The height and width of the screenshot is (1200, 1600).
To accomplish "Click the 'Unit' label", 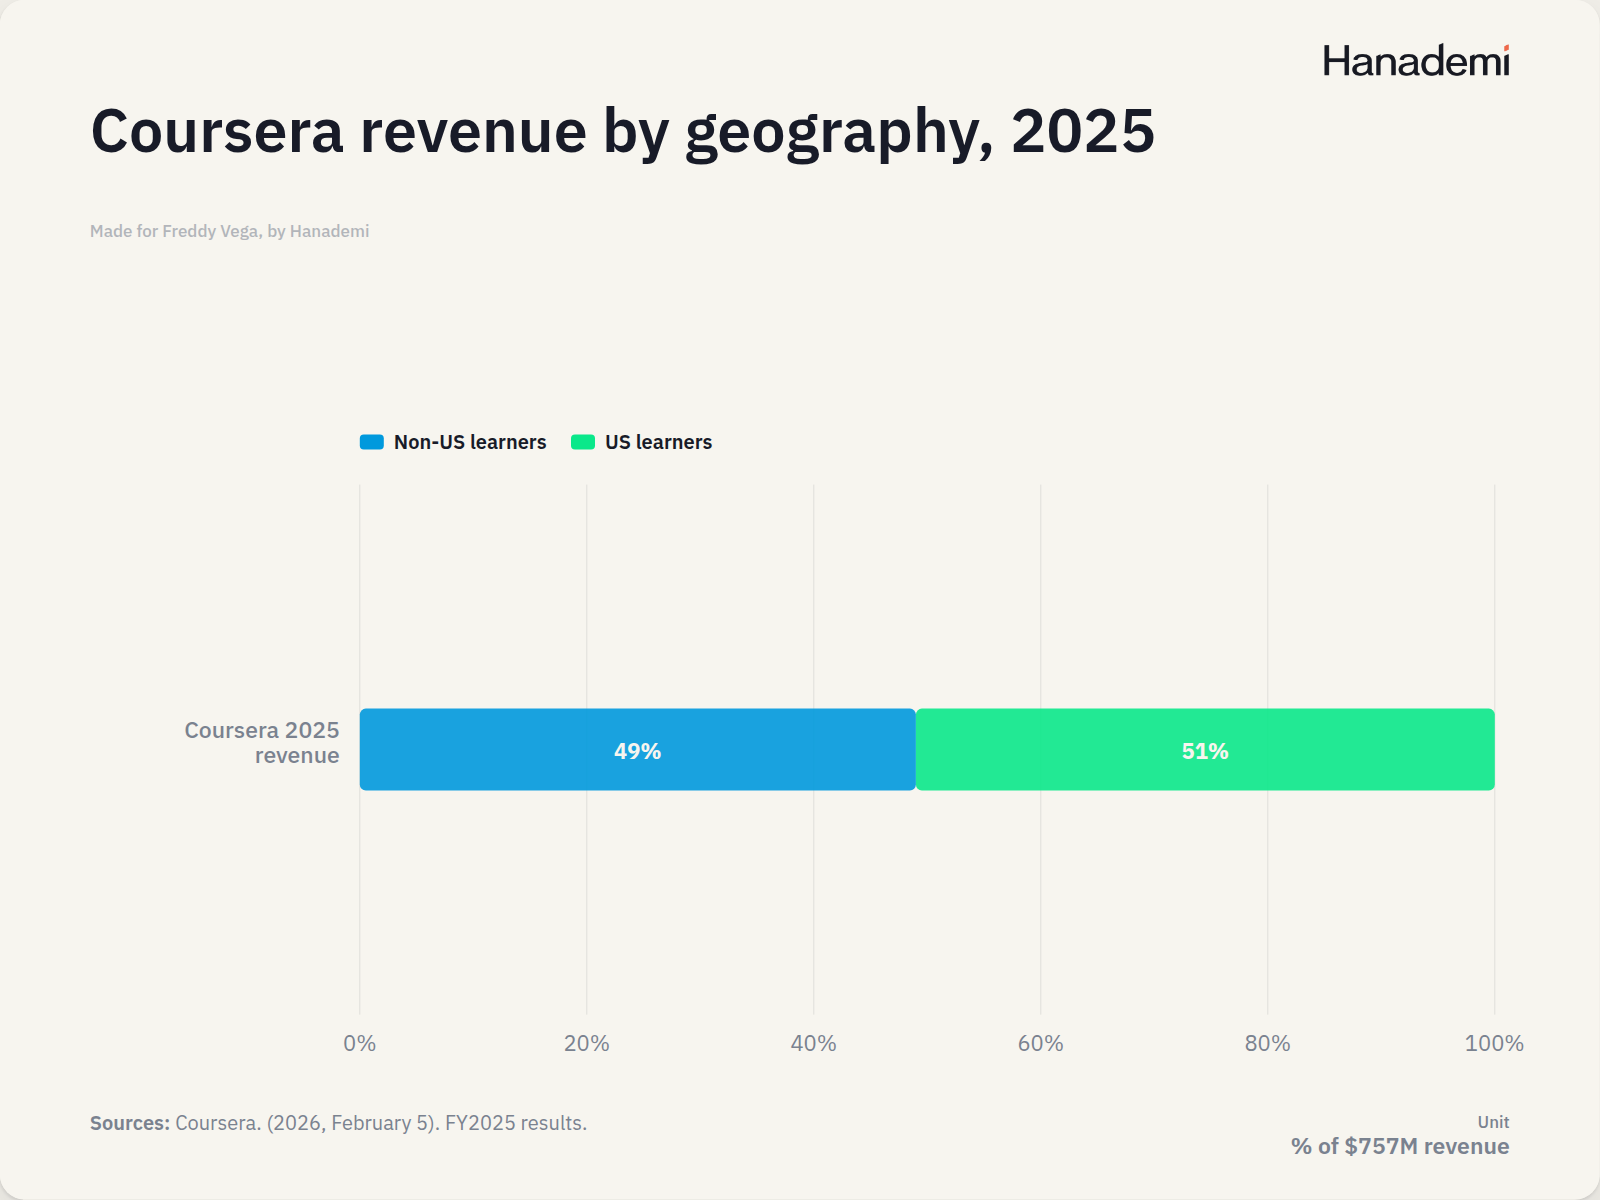I will [x=1494, y=1122].
